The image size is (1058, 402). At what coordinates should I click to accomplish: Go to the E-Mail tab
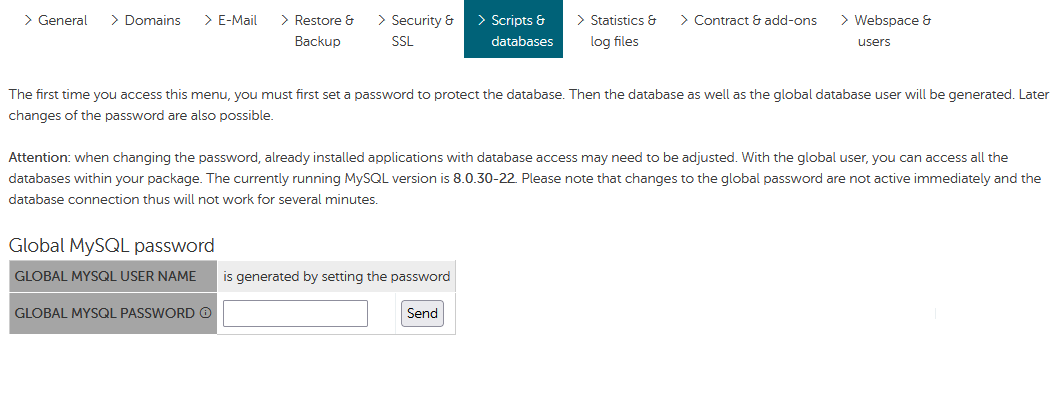[238, 20]
